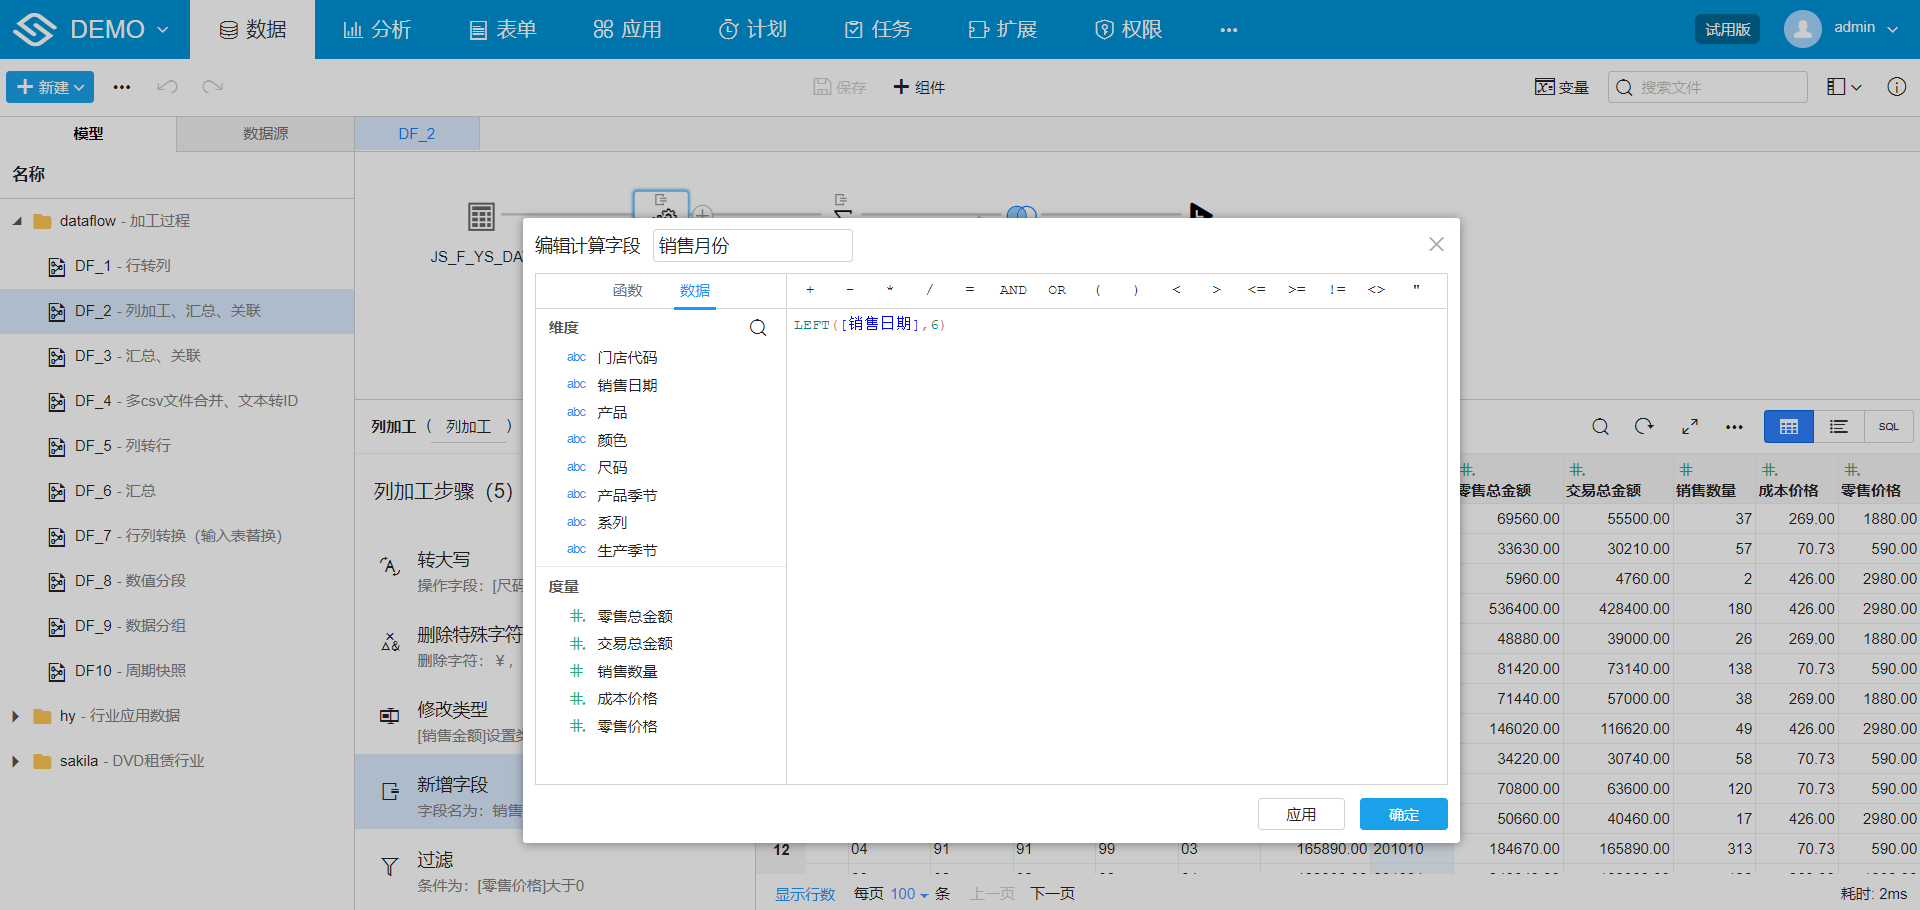
Task: Insert the not-equal != operator
Action: tap(1337, 290)
